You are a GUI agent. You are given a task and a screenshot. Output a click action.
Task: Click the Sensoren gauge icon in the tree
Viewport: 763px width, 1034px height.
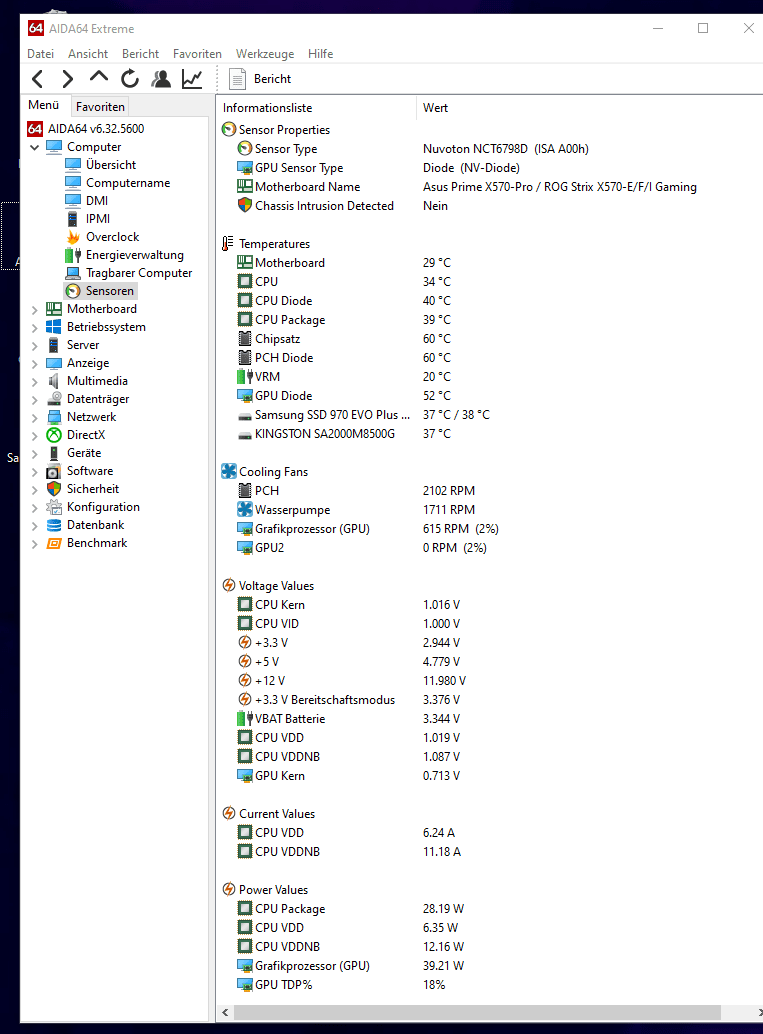(x=73, y=291)
